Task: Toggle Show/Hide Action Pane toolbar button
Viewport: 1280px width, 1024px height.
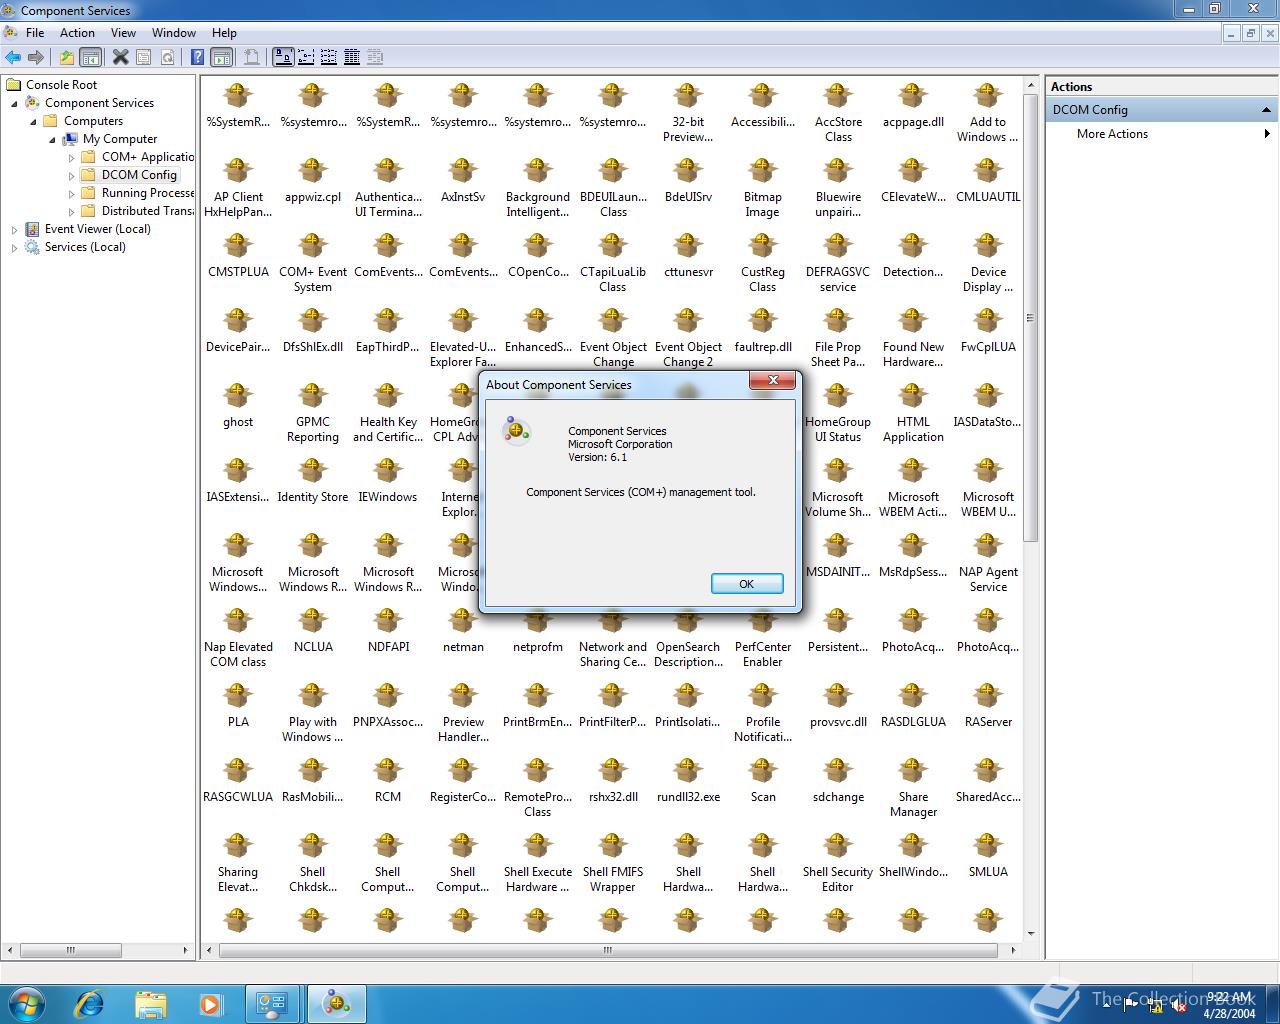Action: 221,57
